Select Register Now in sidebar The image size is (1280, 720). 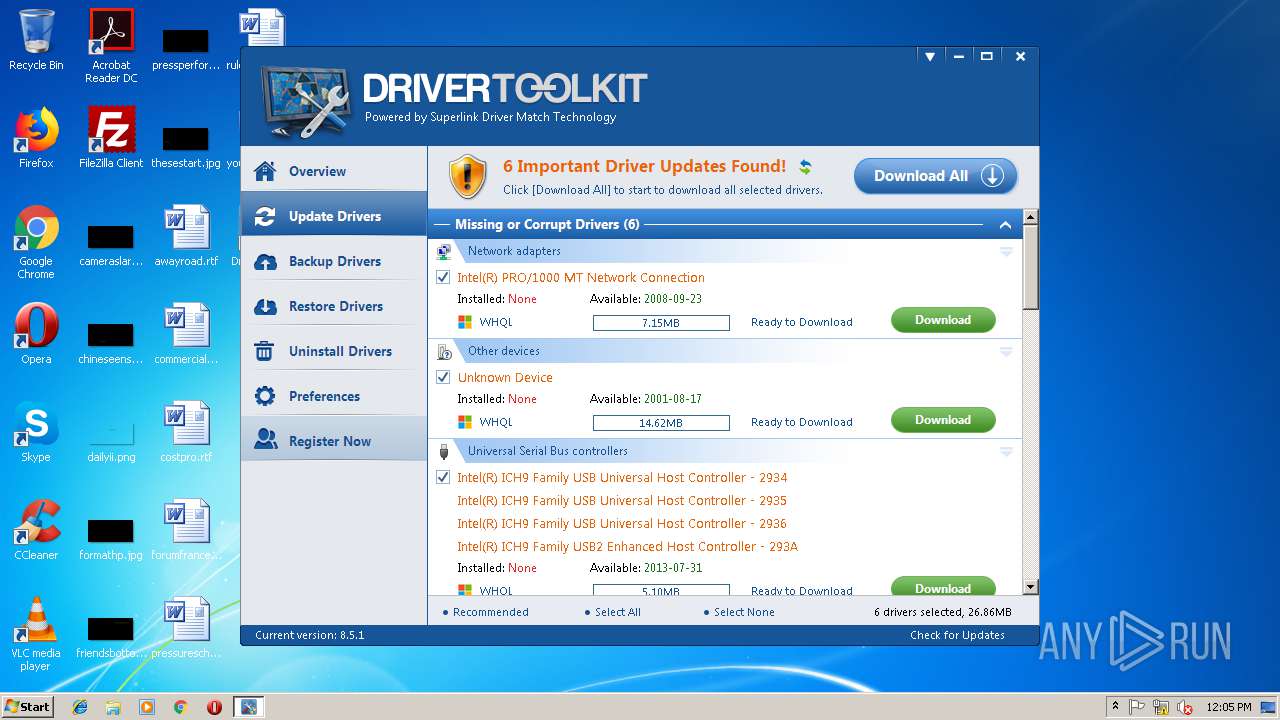tap(334, 441)
